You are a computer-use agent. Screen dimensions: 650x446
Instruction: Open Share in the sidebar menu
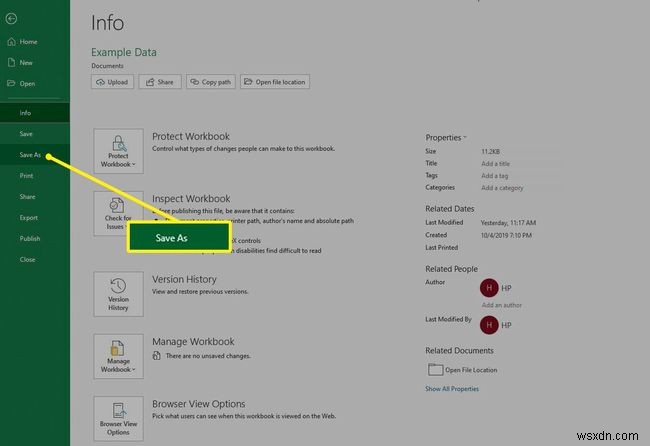coord(27,196)
